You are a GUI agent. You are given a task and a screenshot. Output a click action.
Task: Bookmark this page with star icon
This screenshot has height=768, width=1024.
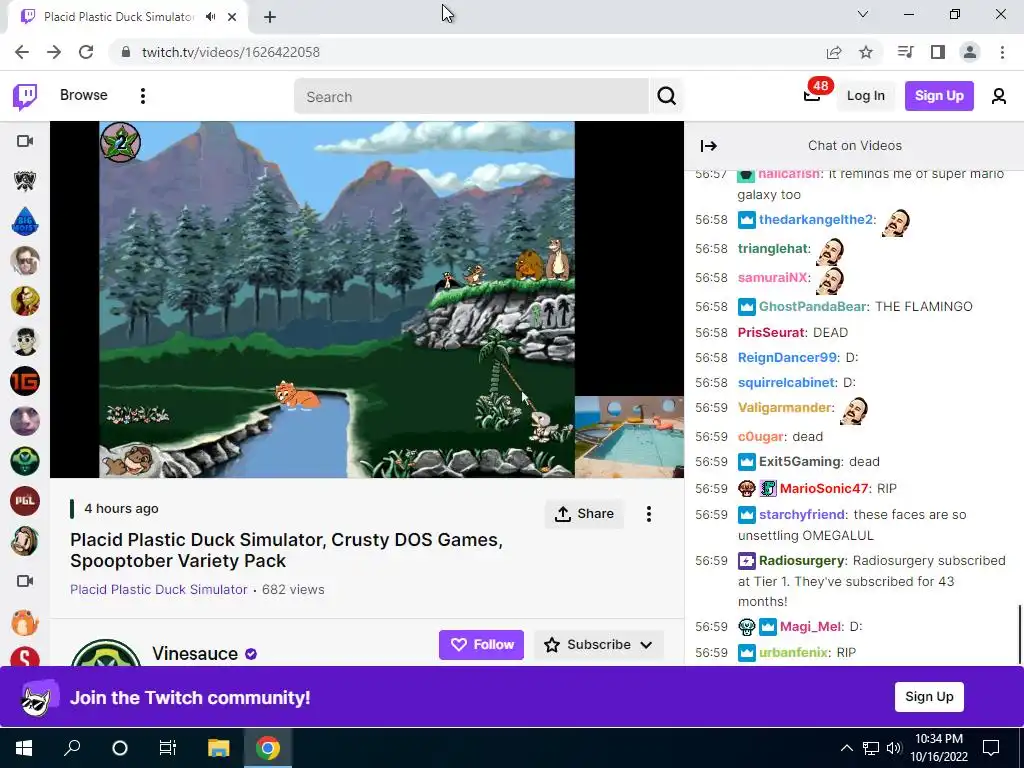coord(866,52)
